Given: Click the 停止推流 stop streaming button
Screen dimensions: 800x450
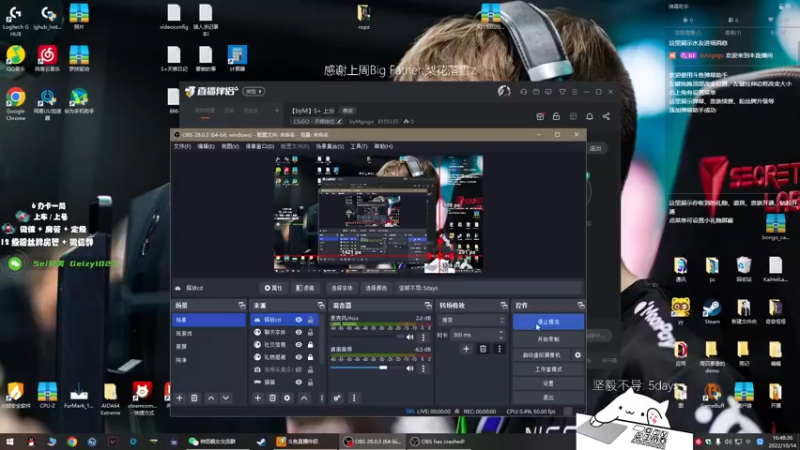Looking at the screenshot, I should [x=548, y=322].
